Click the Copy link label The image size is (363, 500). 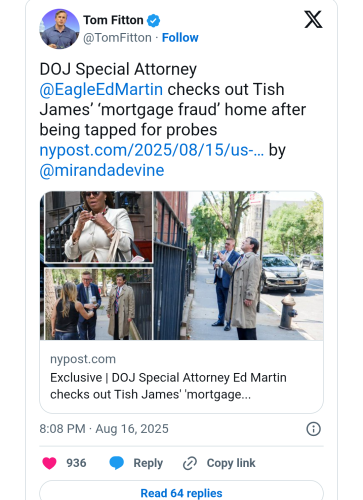coord(231,463)
